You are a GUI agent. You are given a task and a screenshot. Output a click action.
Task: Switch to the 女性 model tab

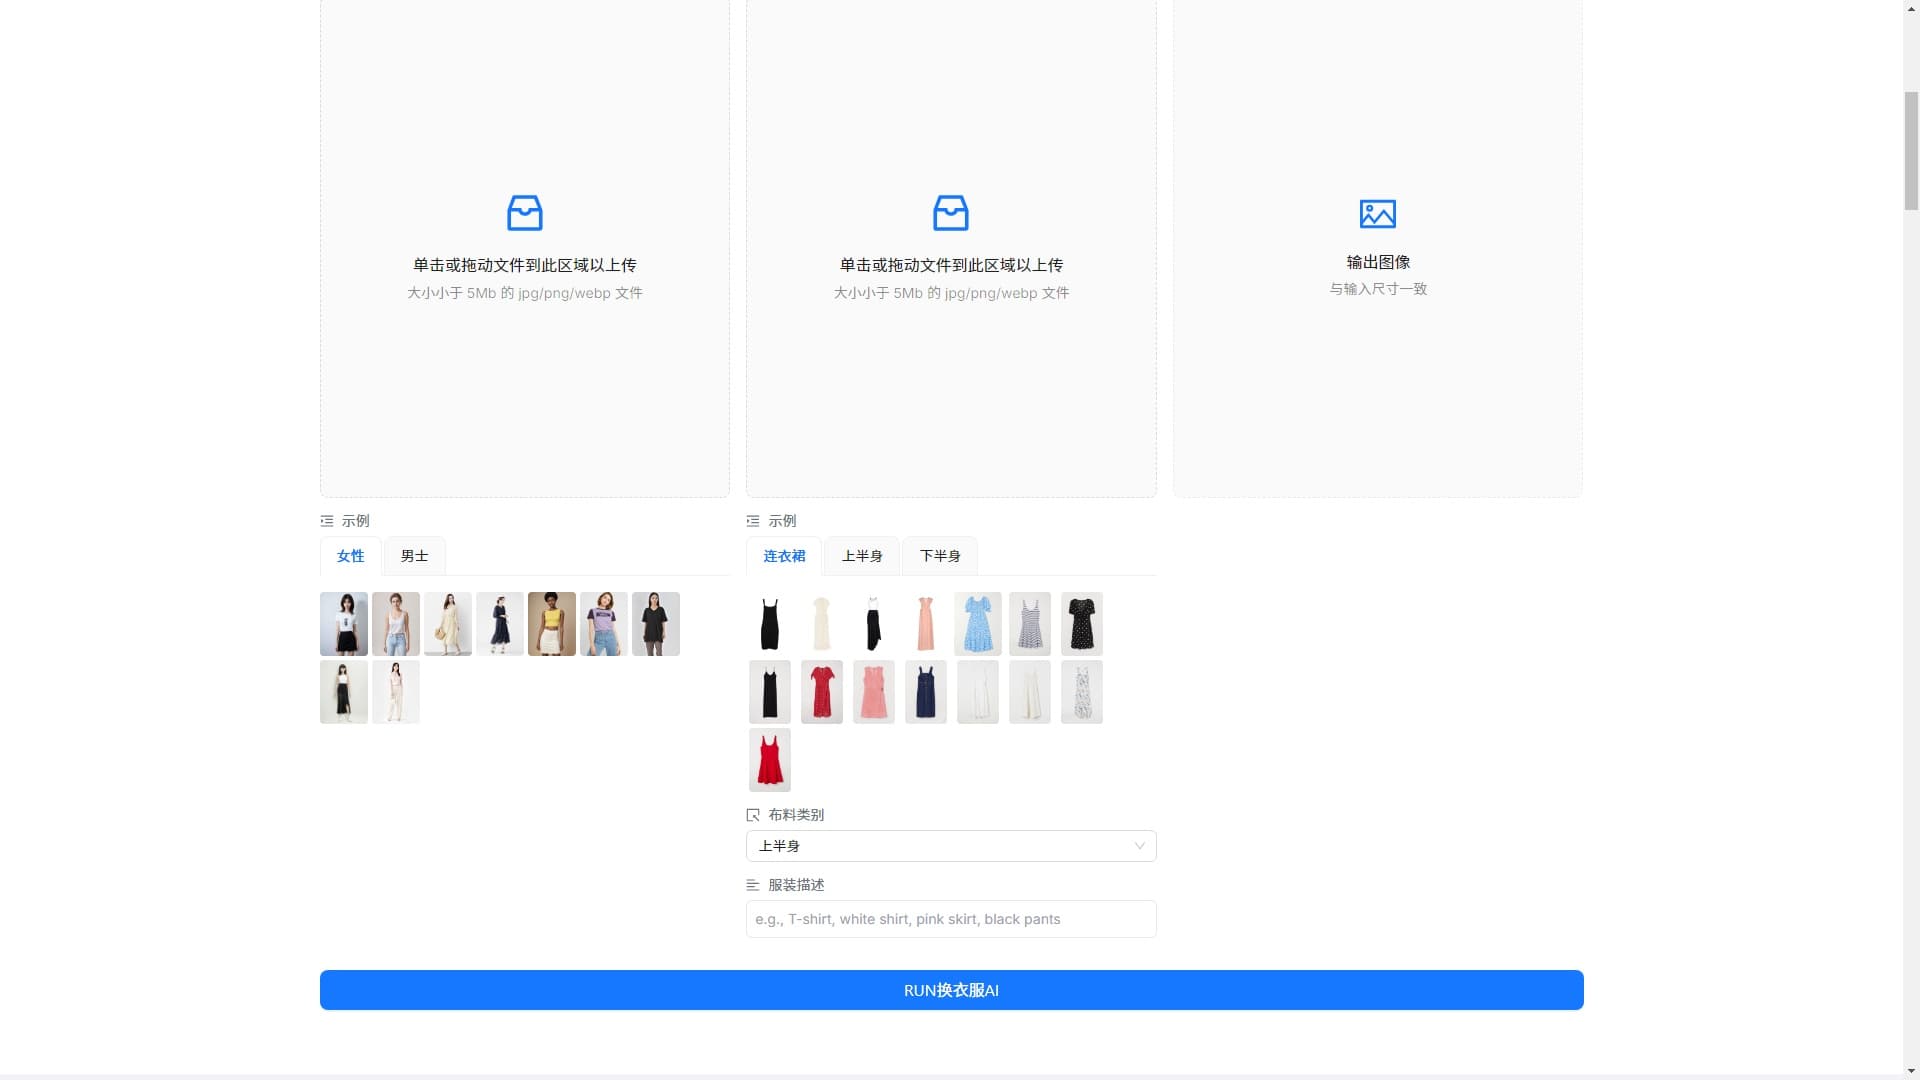[350, 556]
